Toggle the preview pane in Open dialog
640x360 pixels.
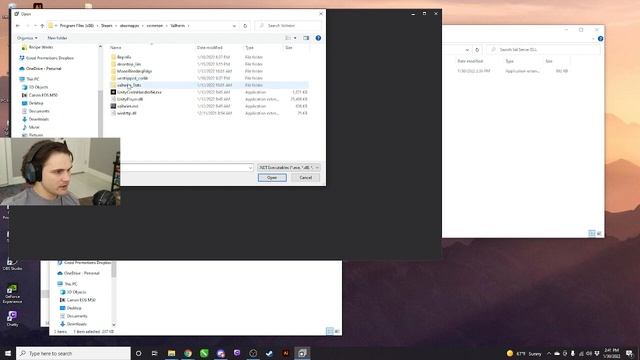(306, 38)
